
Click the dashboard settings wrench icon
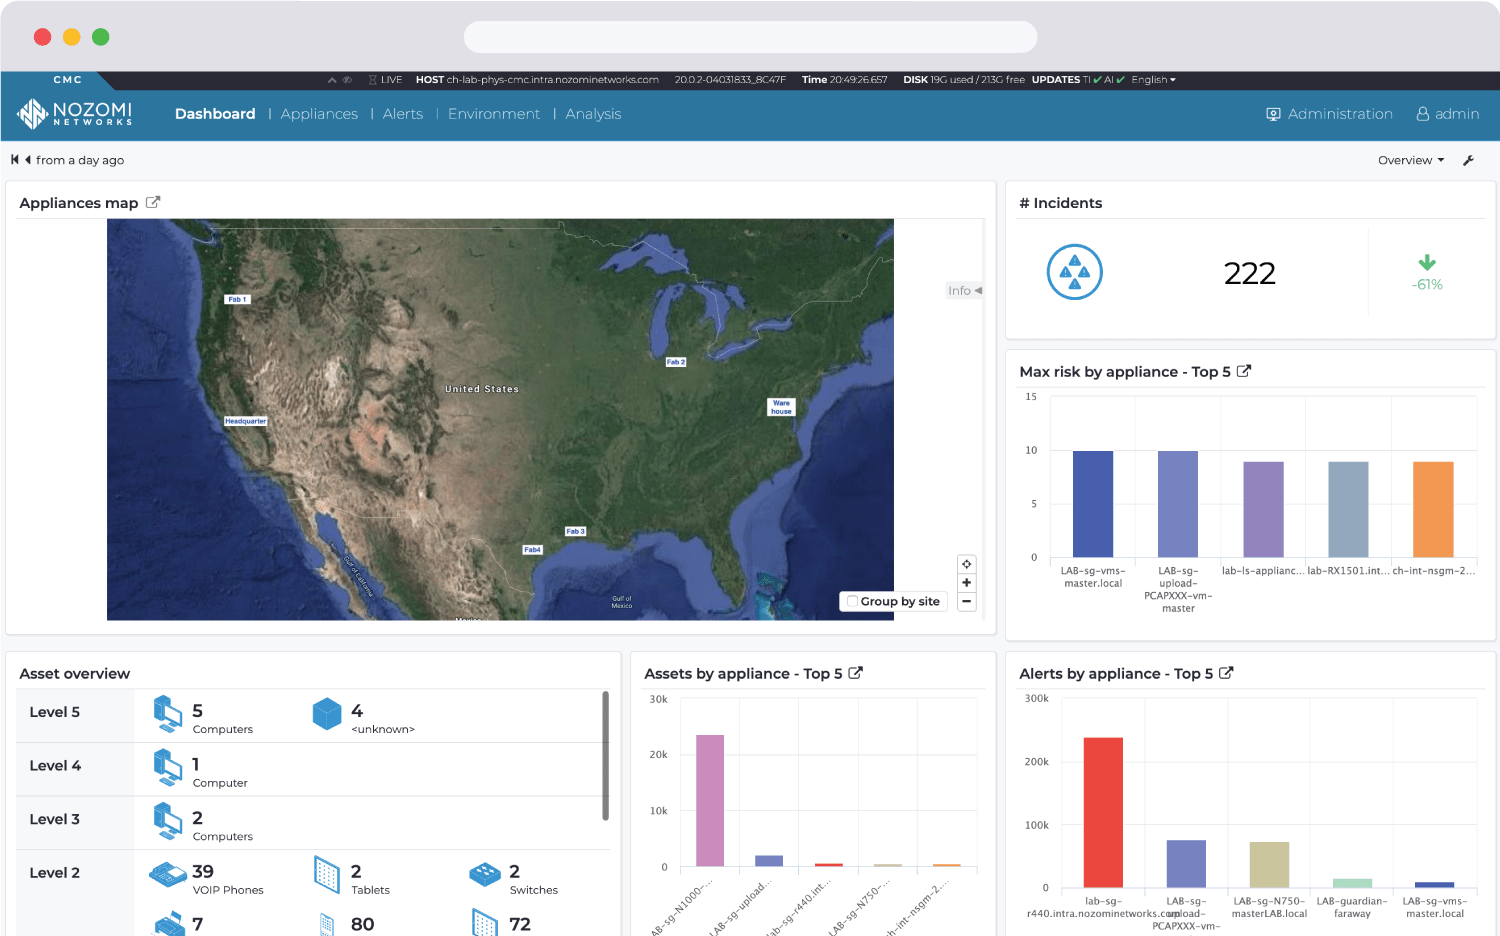pyautogui.click(x=1468, y=160)
